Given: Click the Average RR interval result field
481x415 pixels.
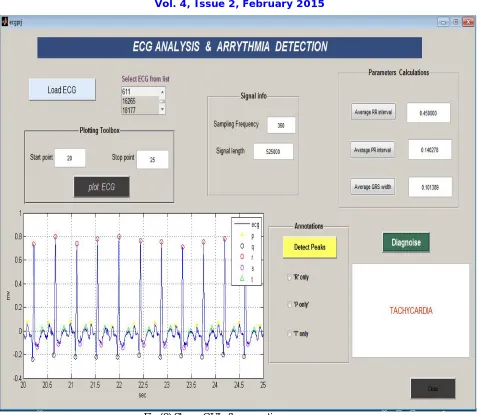Looking at the screenshot, I should (x=428, y=113).
